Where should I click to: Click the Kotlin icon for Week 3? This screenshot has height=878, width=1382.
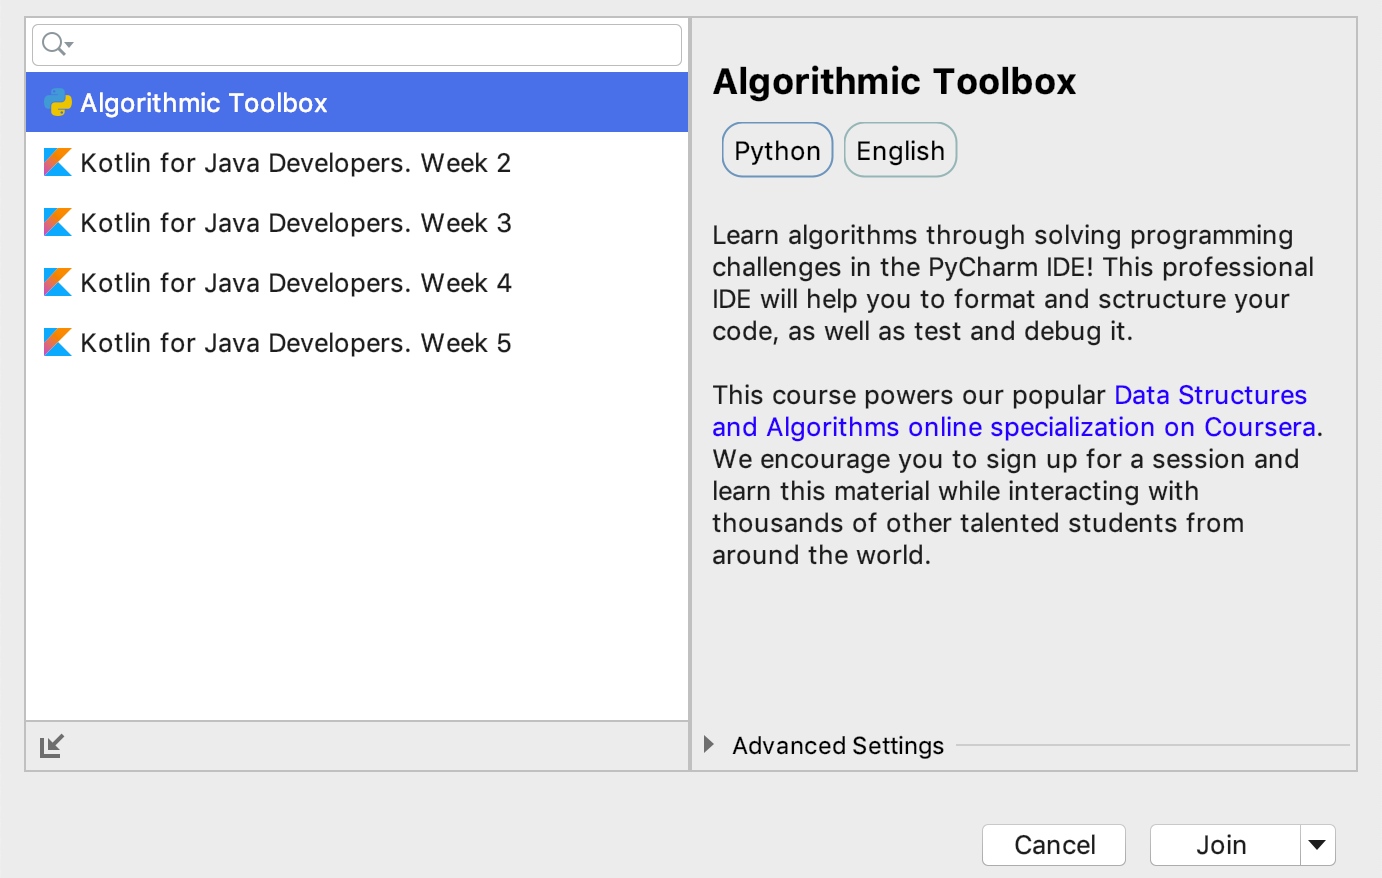click(x=58, y=222)
